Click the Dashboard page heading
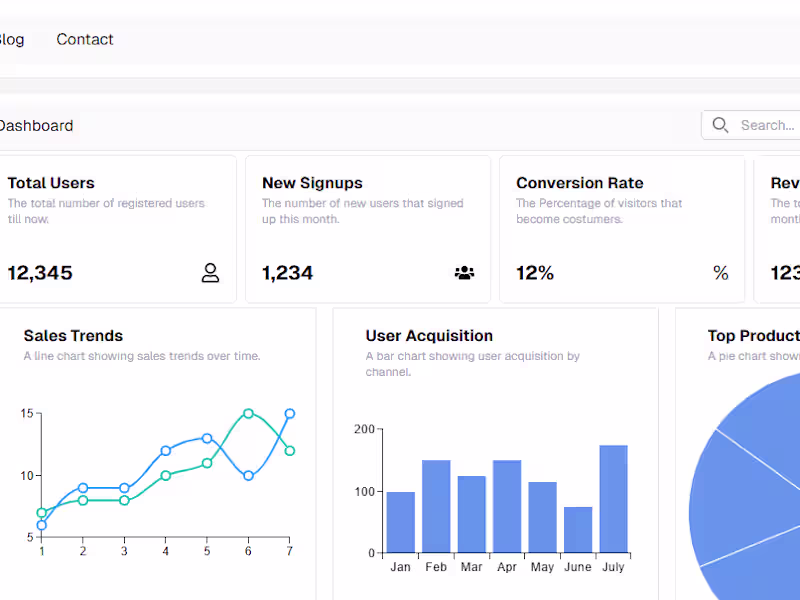 (36, 126)
